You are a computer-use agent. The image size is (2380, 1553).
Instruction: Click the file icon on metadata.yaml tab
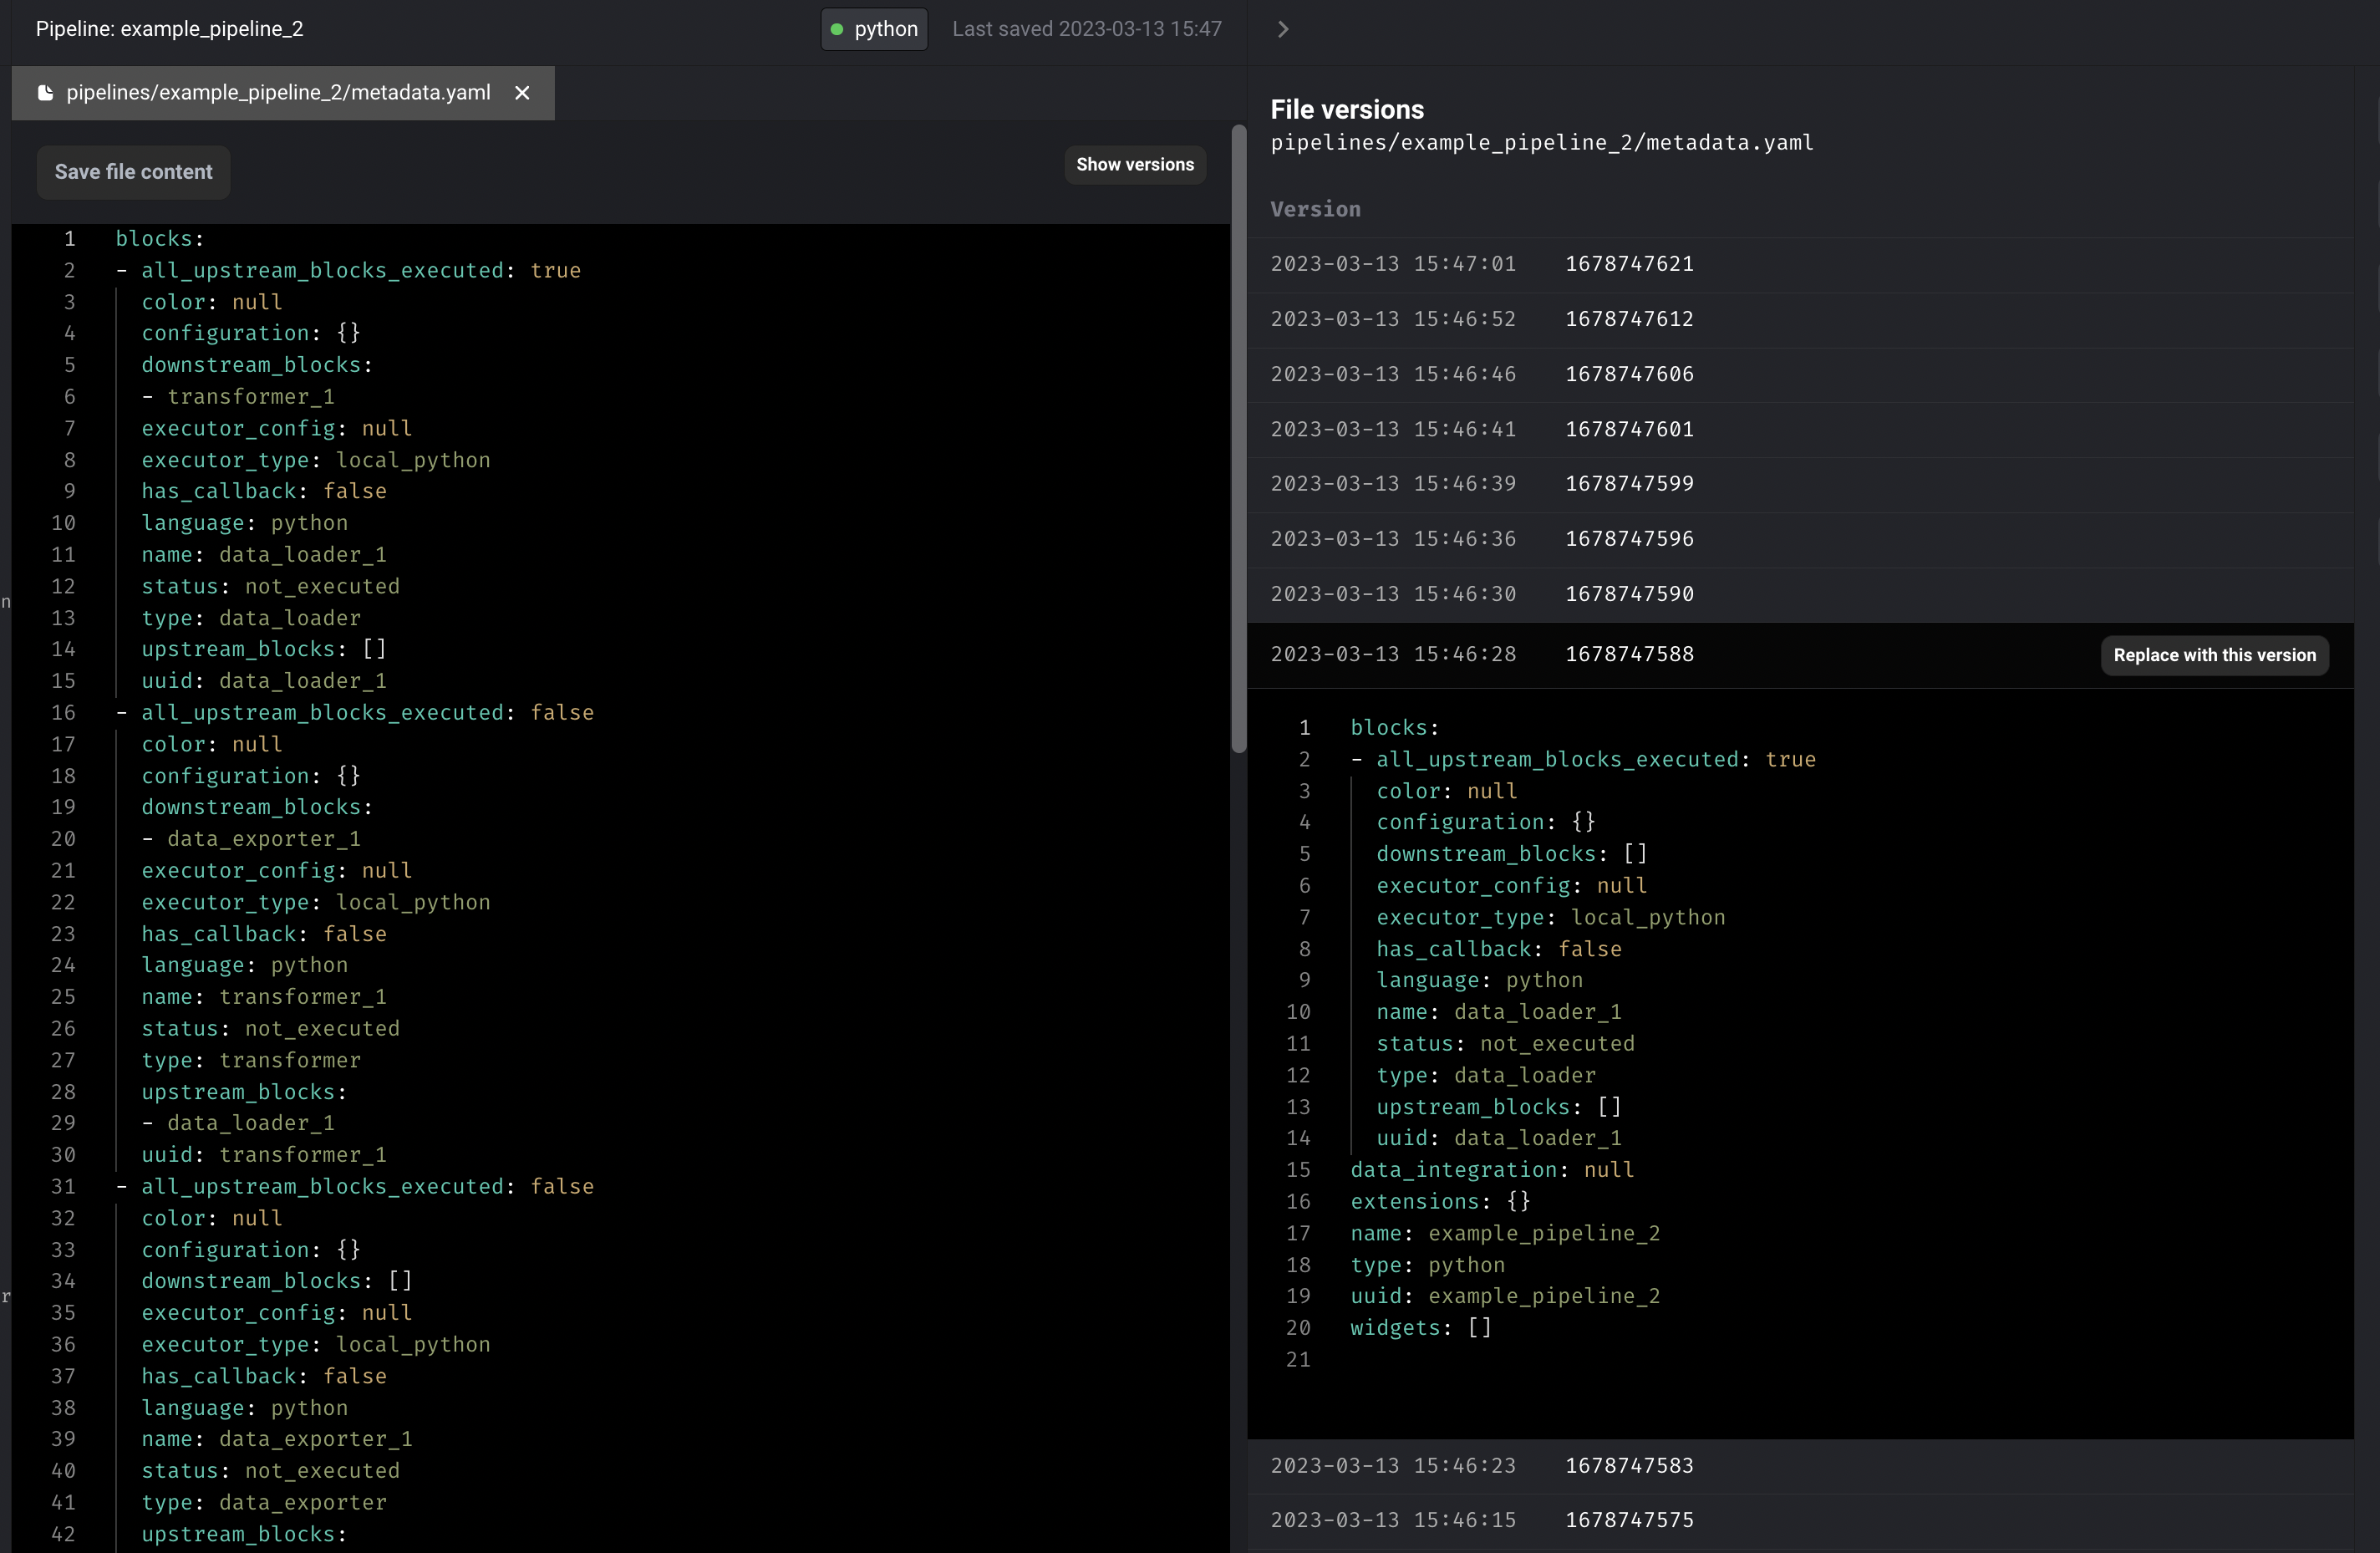pyautogui.click(x=45, y=93)
